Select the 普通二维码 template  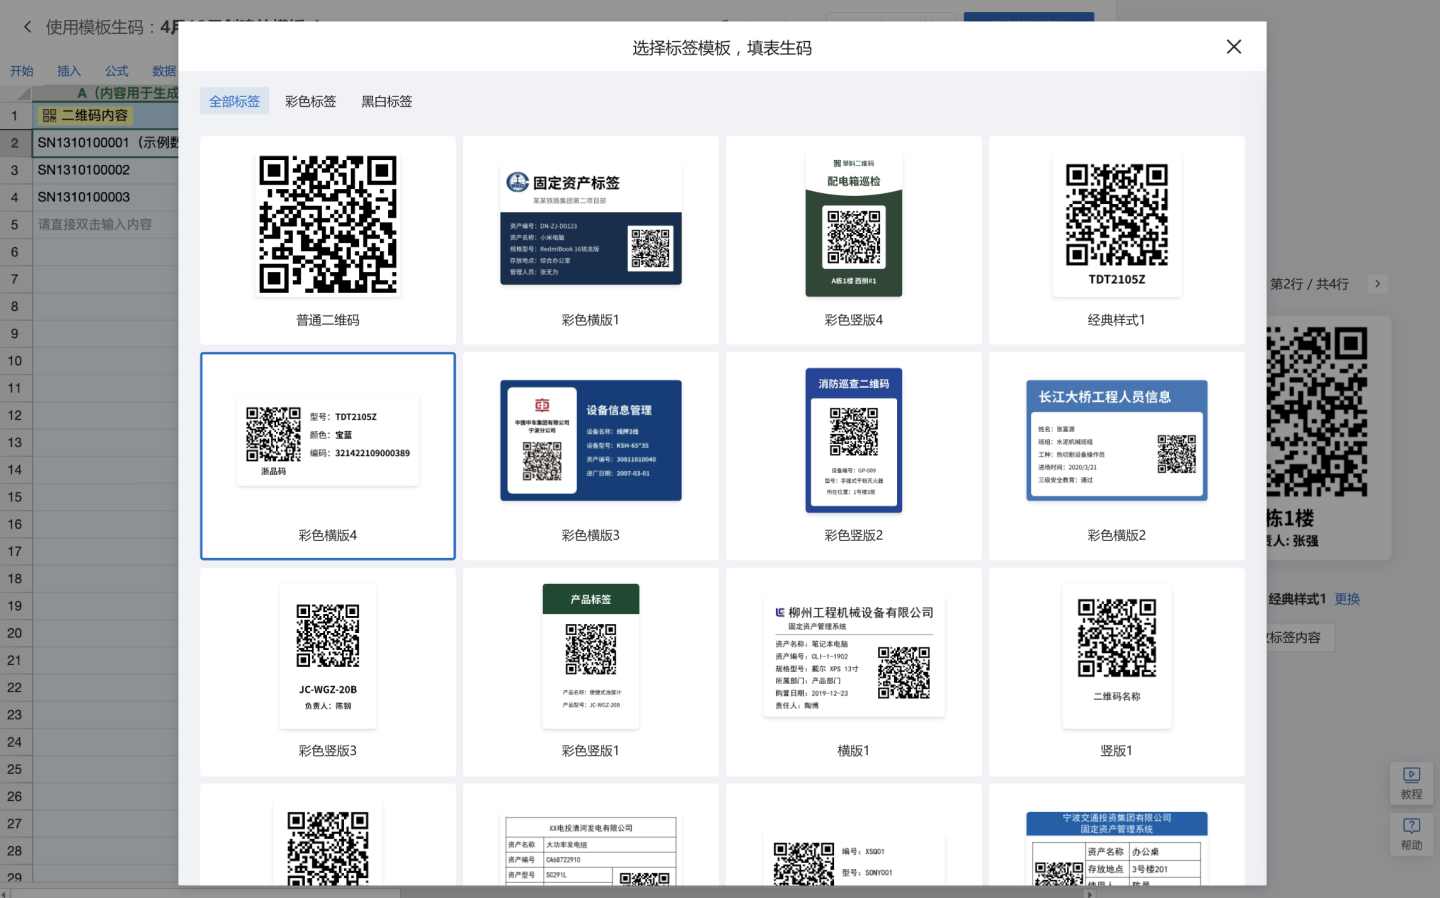pos(328,240)
